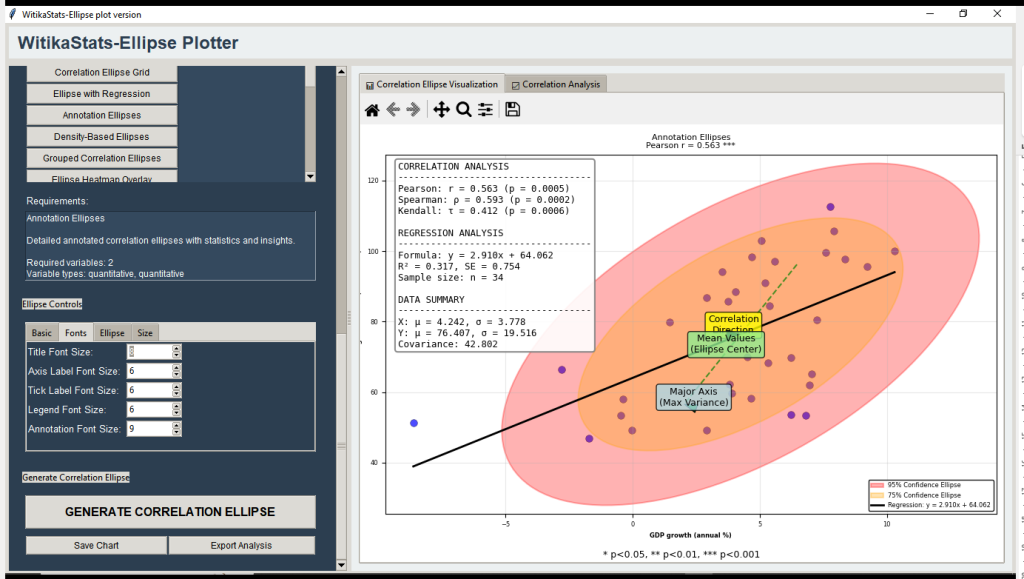Click the Axis Label Font Size field

[x=150, y=371]
